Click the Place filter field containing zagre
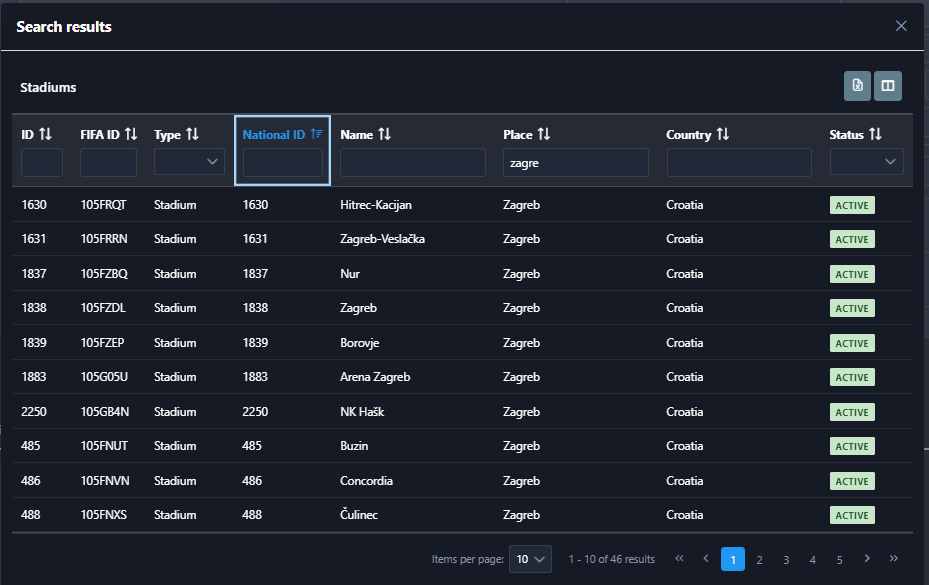Screen dimensions: 929x585 (575, 162)
